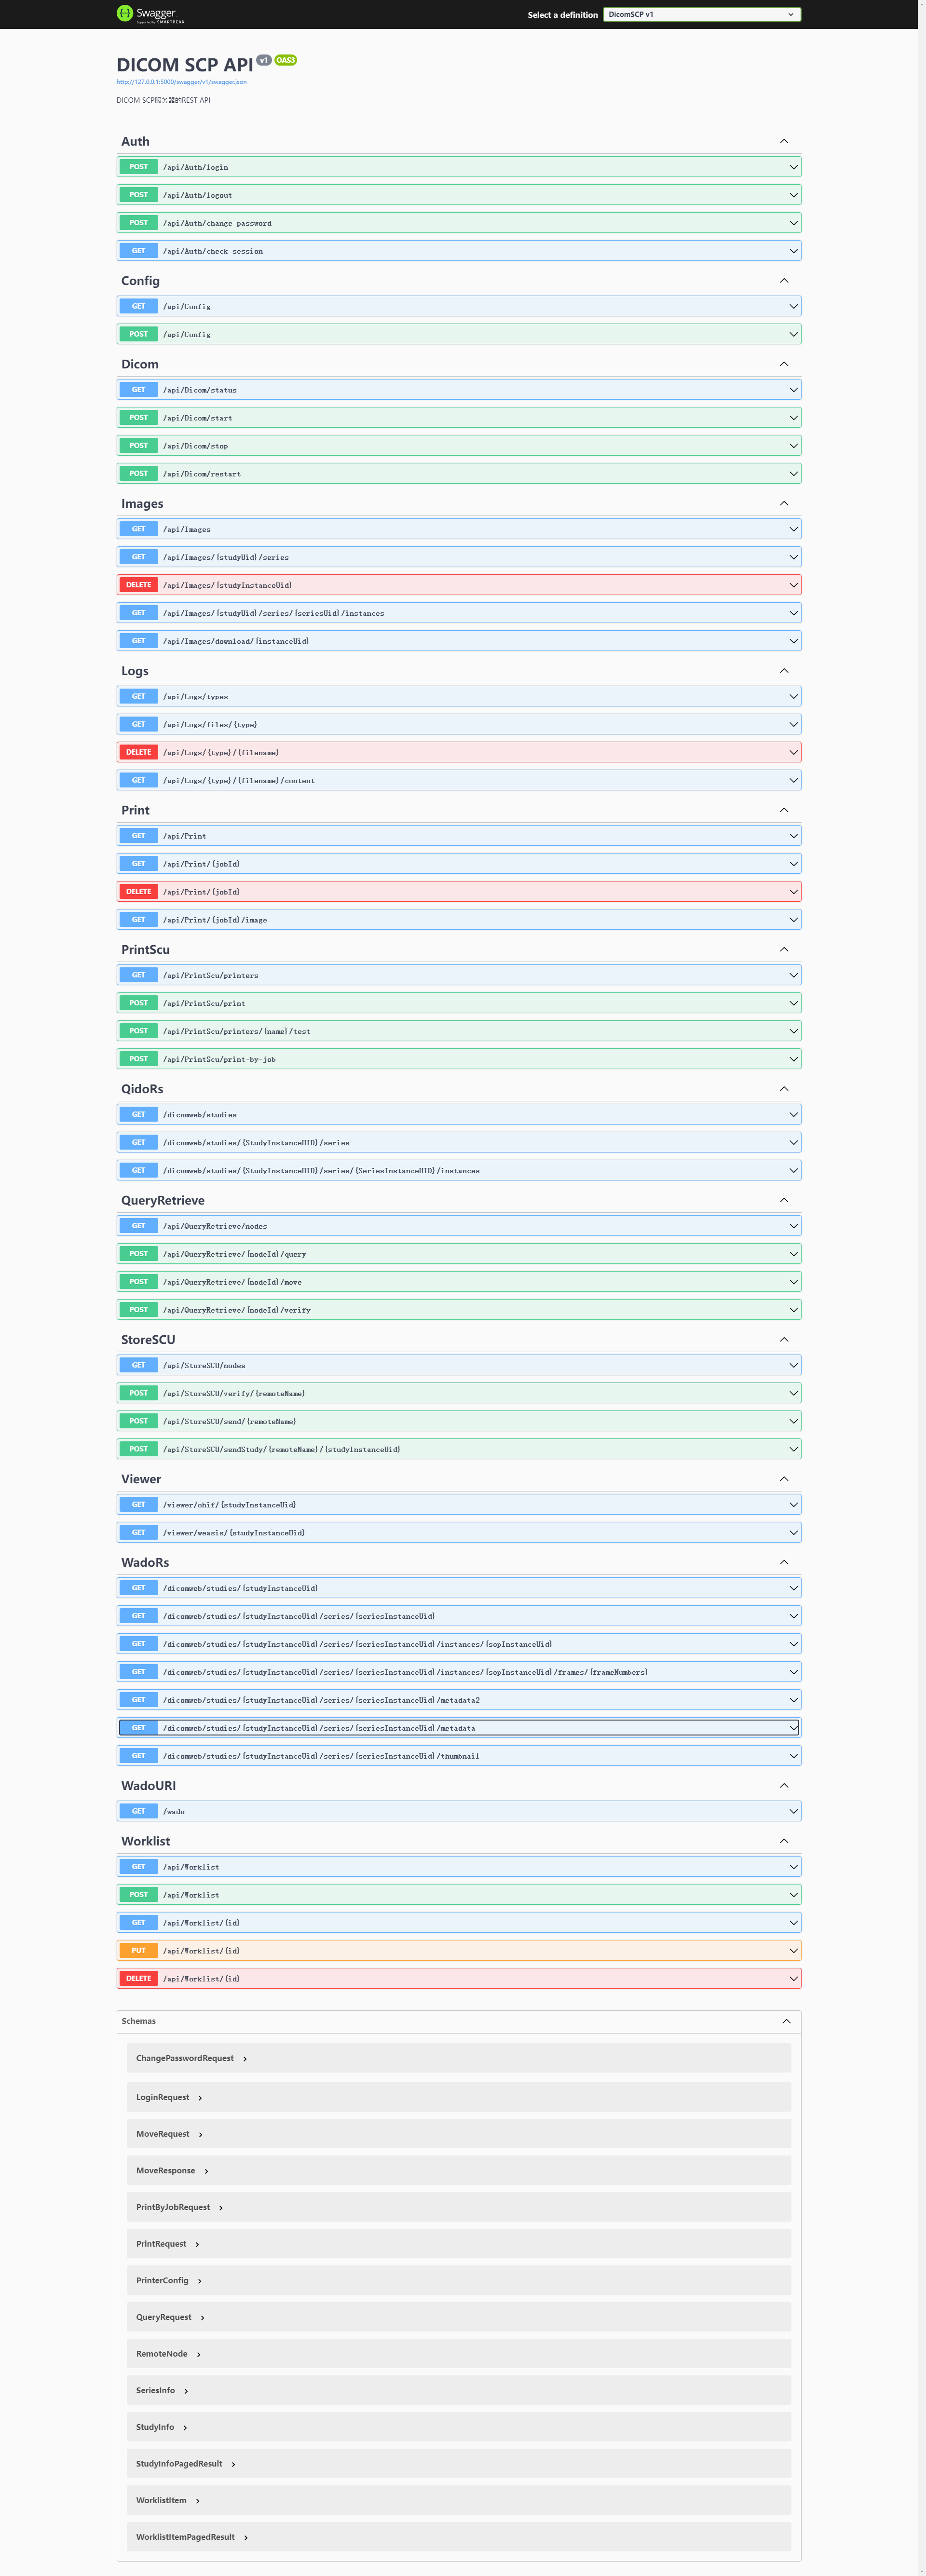The height and width of the screenshot is (2576, 926).
Task: Collapse the Schemas section
Action: [786, 2021]
